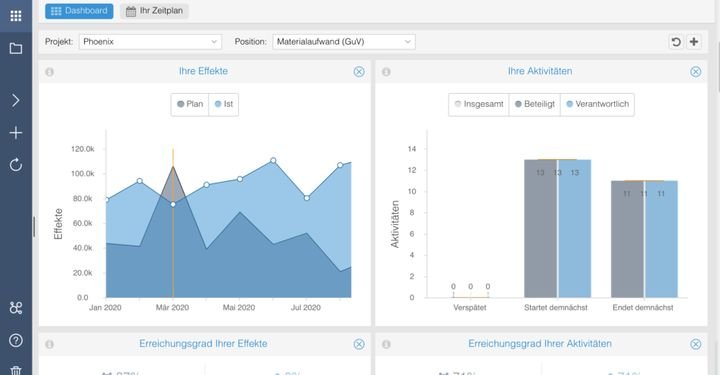Close the Ihre Effekte widget

359,72
